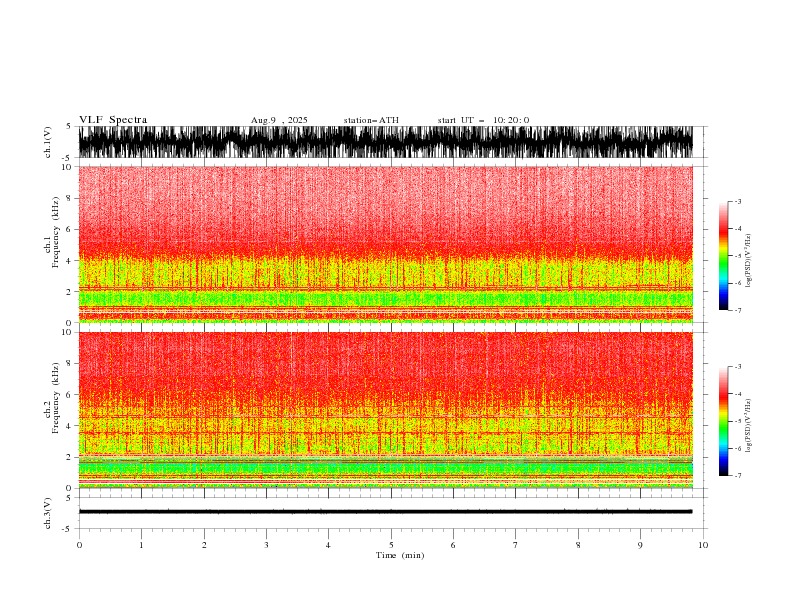
Task: Click the blue-green 1-2 kHz band in ch.2 spectrogram
Action: coord(385,468)
